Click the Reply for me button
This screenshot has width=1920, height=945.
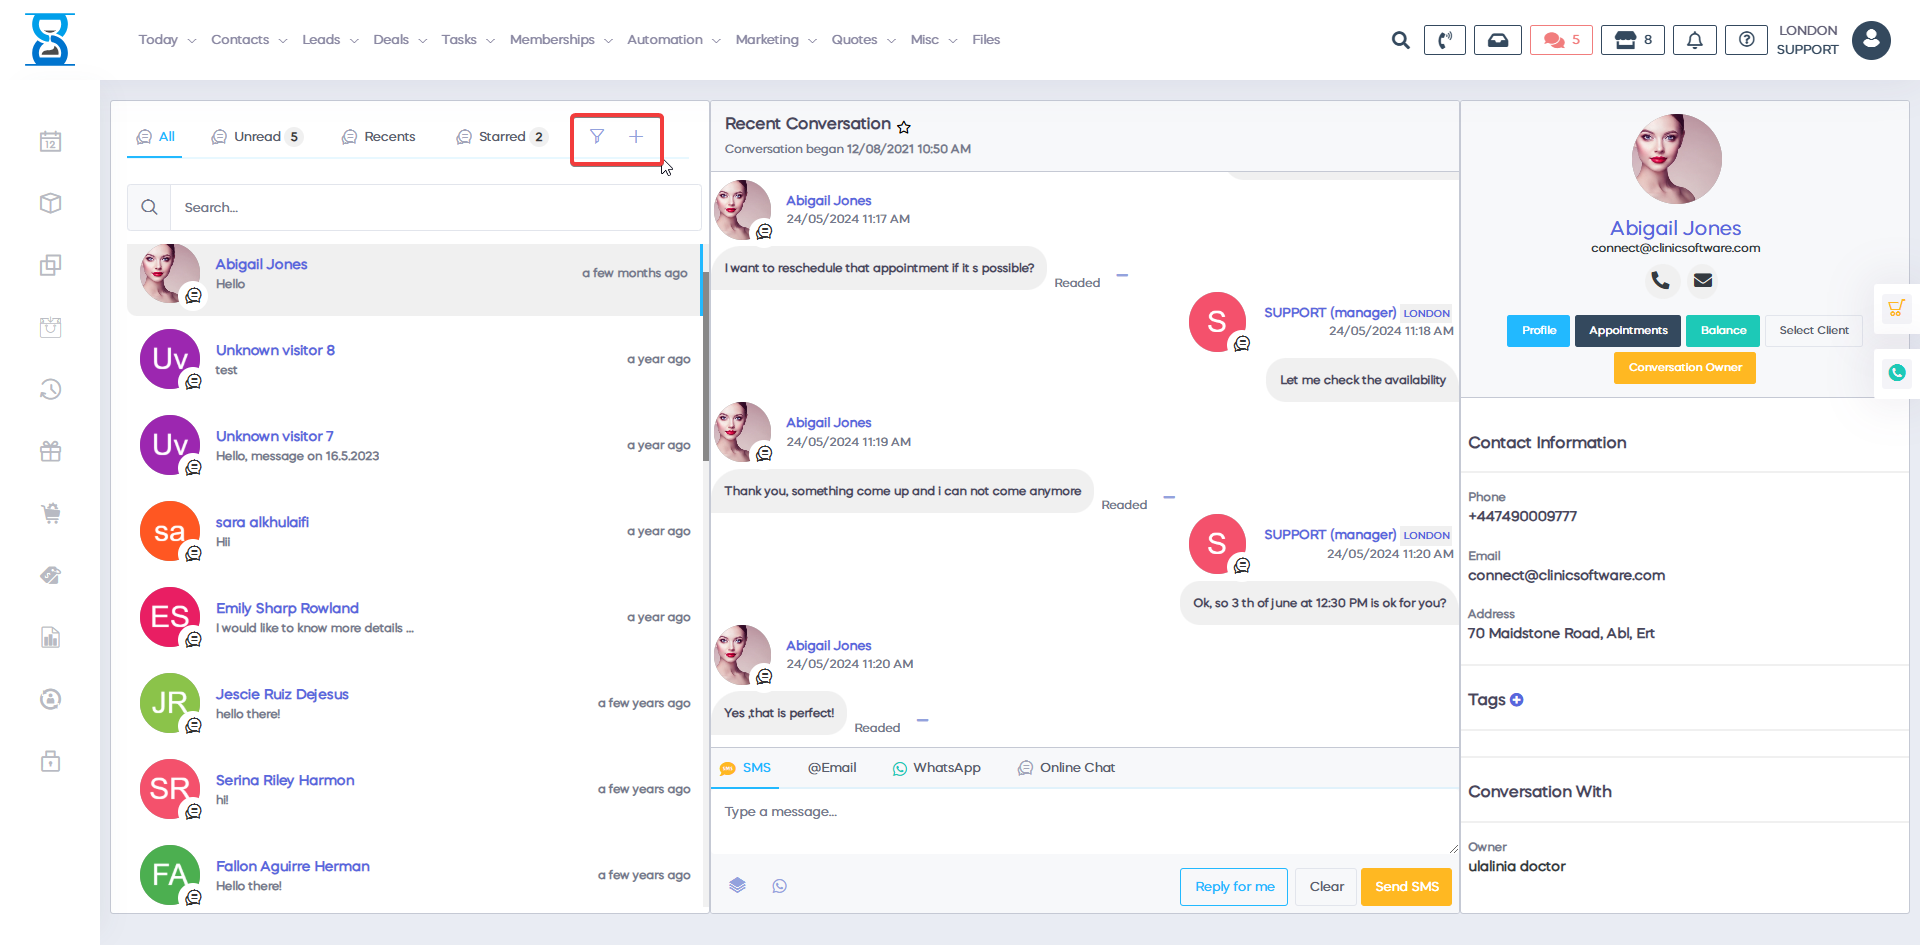click(x=1233, y=887)
